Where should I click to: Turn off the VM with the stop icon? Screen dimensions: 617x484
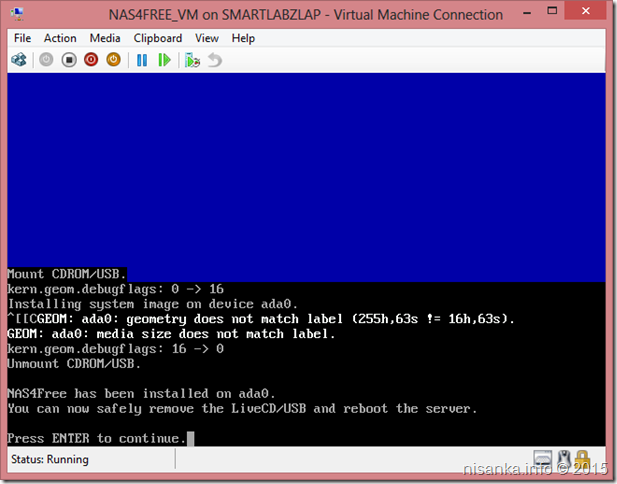pyautogui.click(x=69, y=60)
